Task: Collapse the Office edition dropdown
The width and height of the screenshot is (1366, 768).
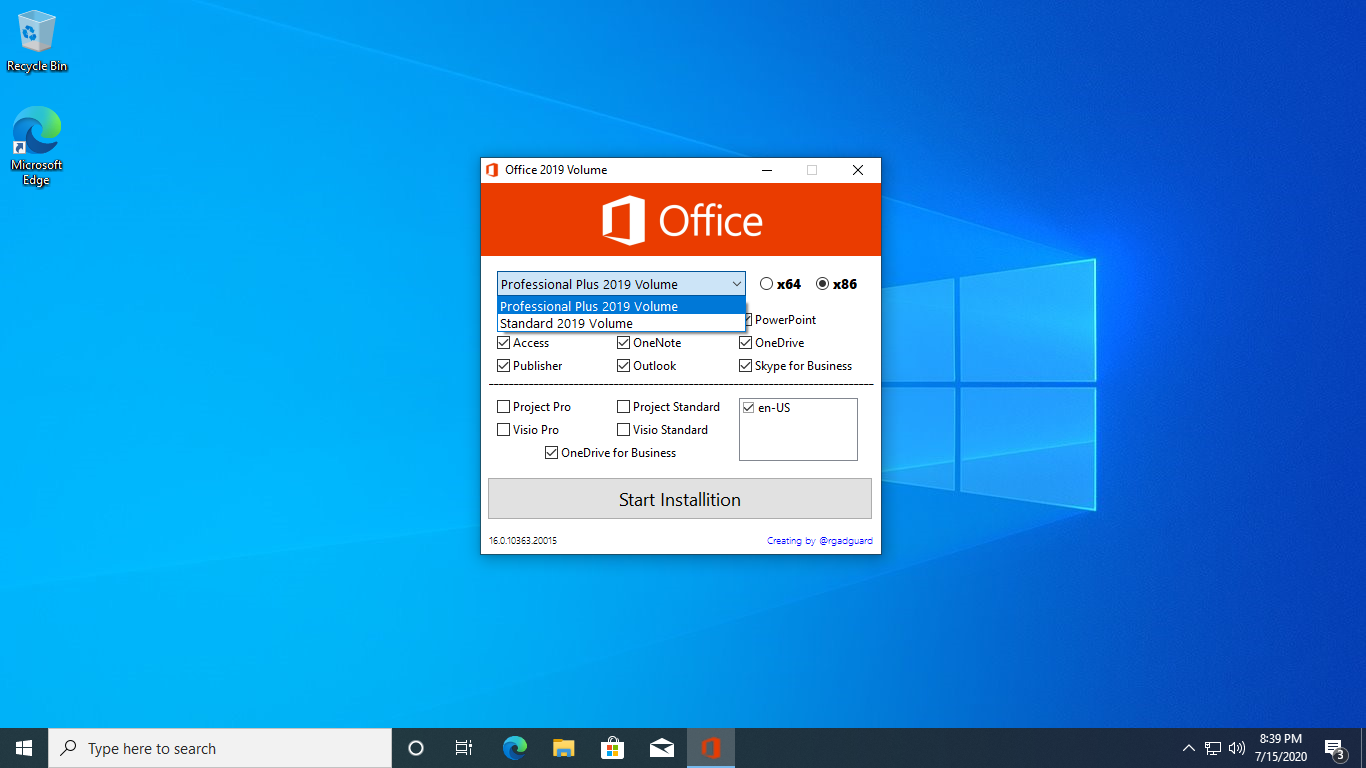Action: click(736, 284)
